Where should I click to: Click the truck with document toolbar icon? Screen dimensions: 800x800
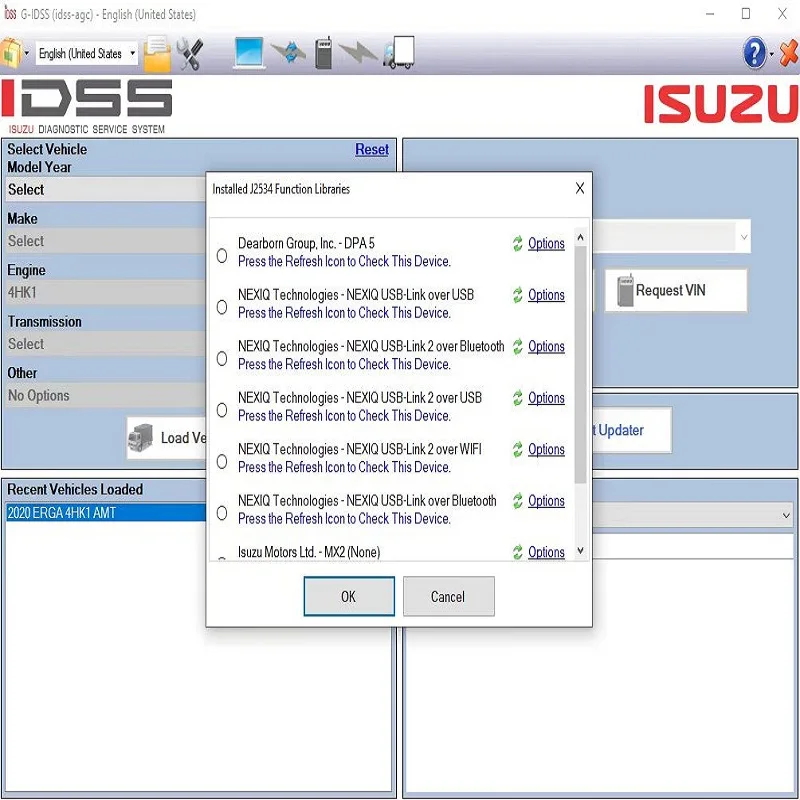point(399,52)
